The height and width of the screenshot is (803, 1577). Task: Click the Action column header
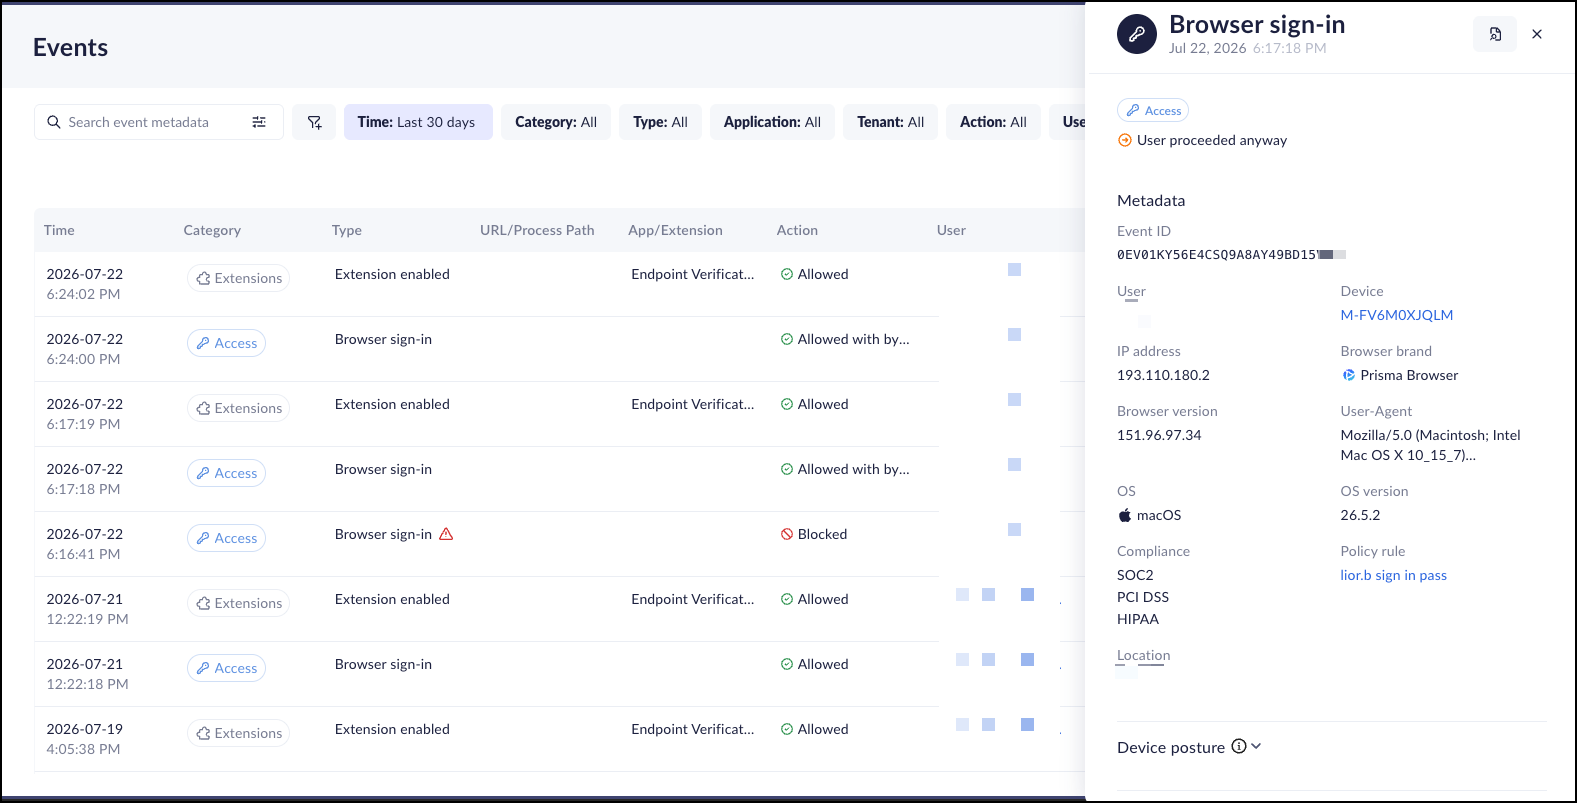797,230
